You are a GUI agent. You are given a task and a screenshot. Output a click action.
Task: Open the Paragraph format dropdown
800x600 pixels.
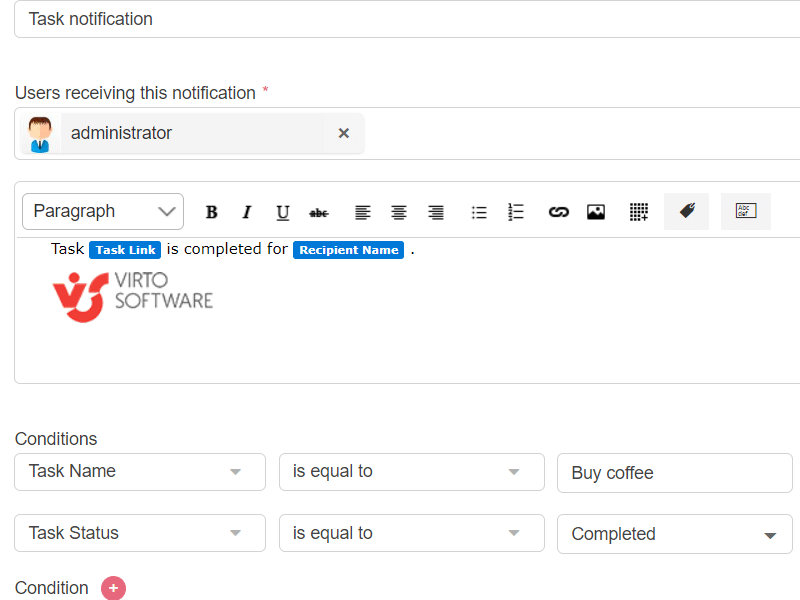pyautogui.click(x=103, y=211)
